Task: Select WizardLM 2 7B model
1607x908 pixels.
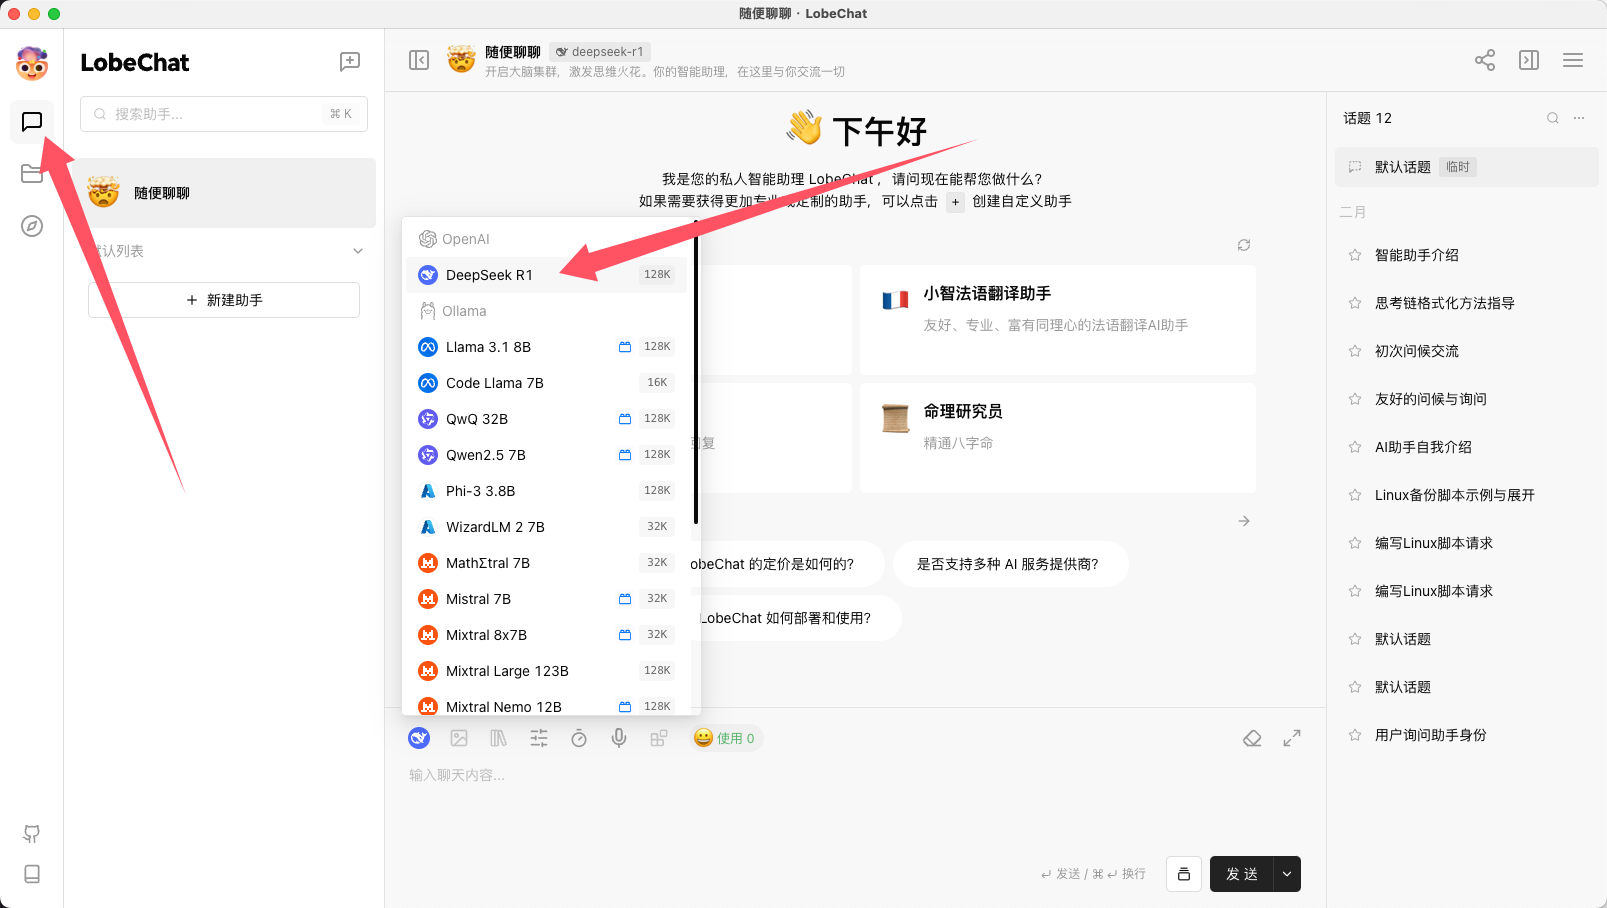Action: (x=546, y=527)
